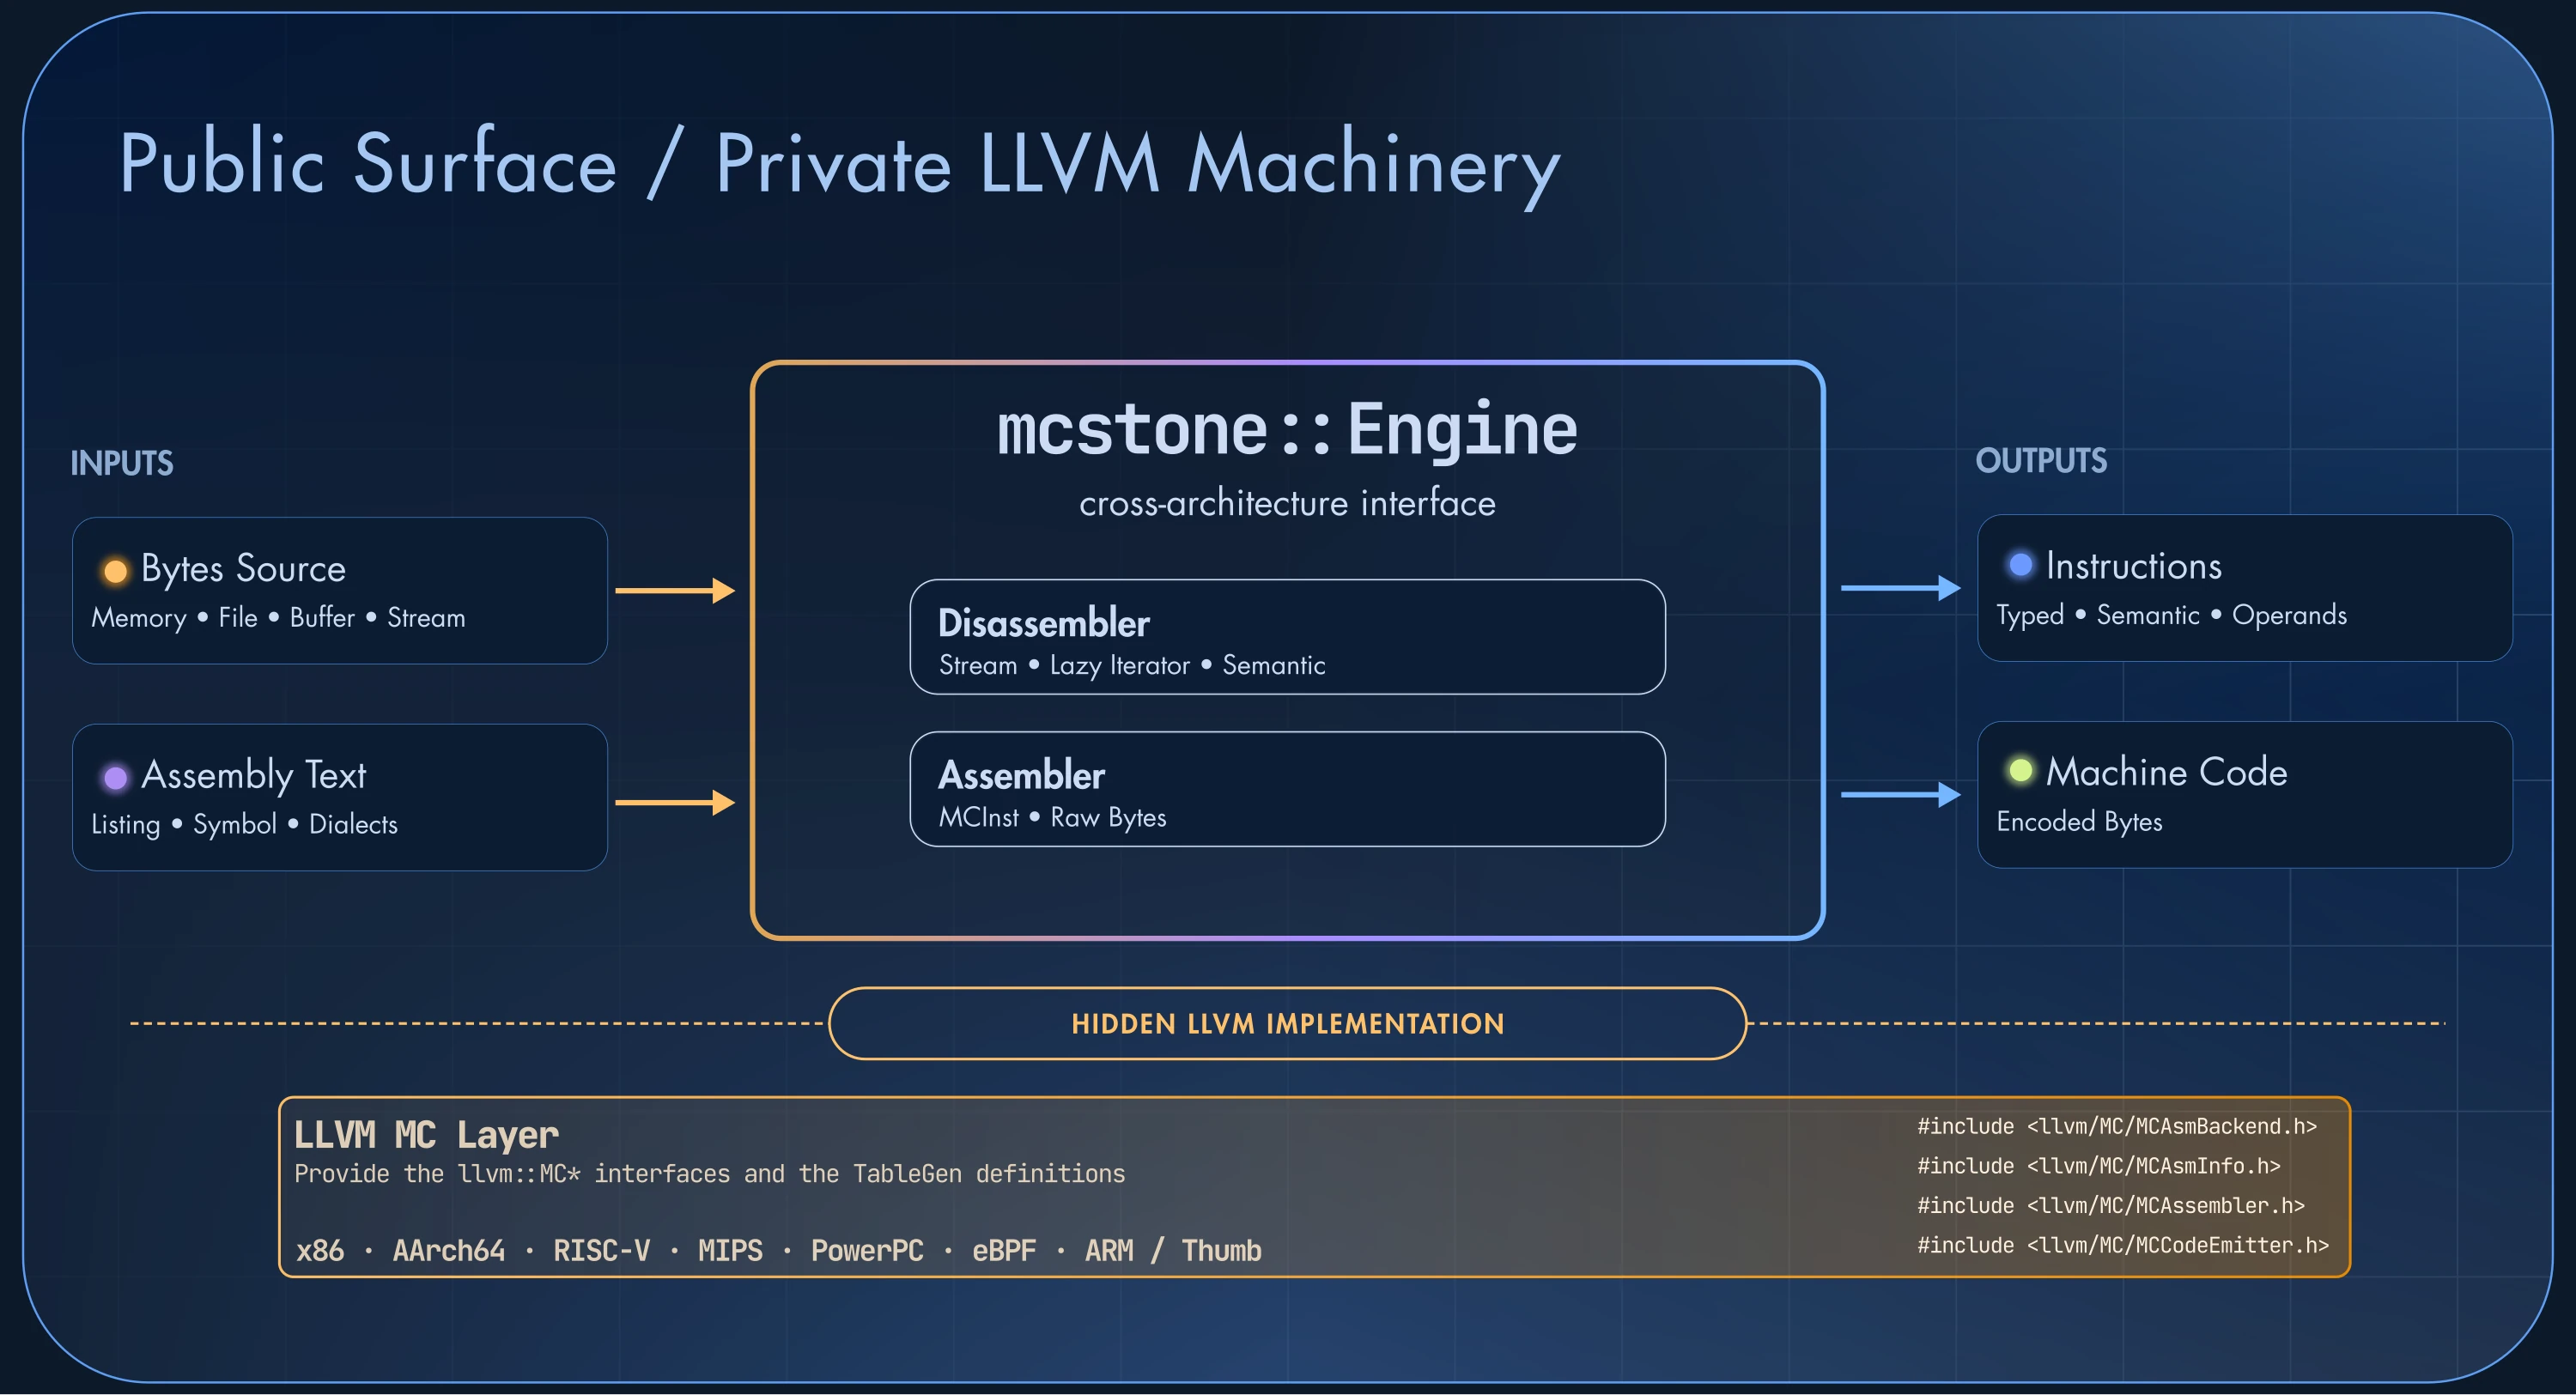Click the Assembler title

click(1021, 775)
